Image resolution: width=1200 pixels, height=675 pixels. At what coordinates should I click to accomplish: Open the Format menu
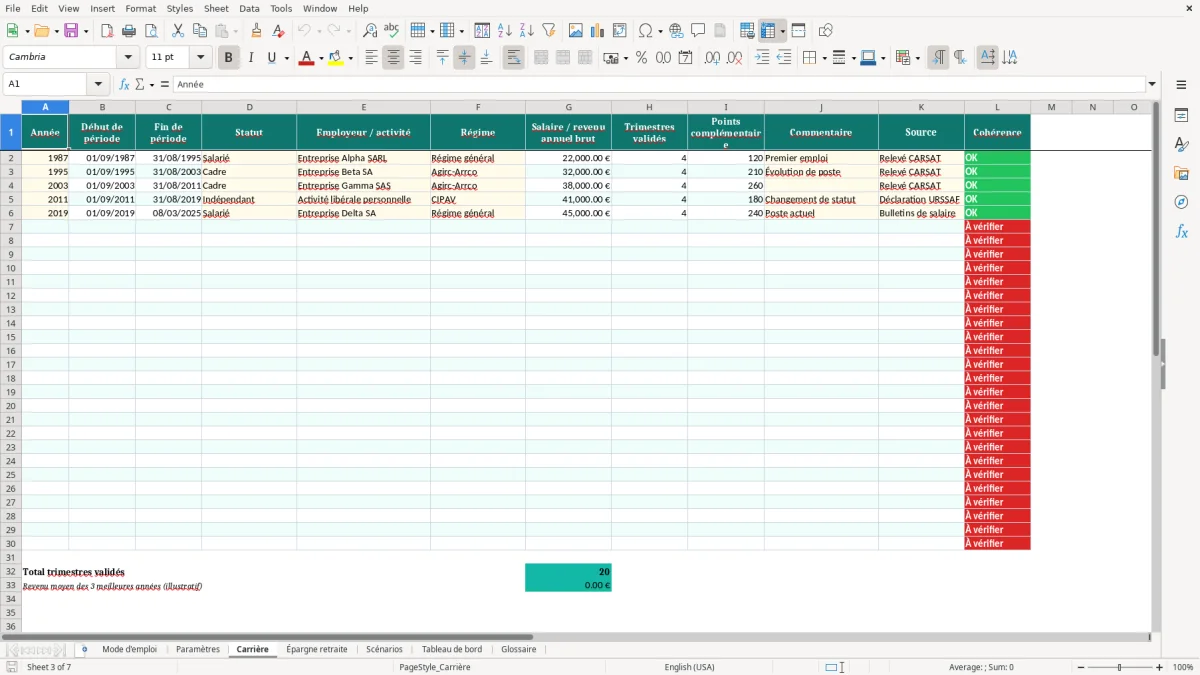[141, 8]
